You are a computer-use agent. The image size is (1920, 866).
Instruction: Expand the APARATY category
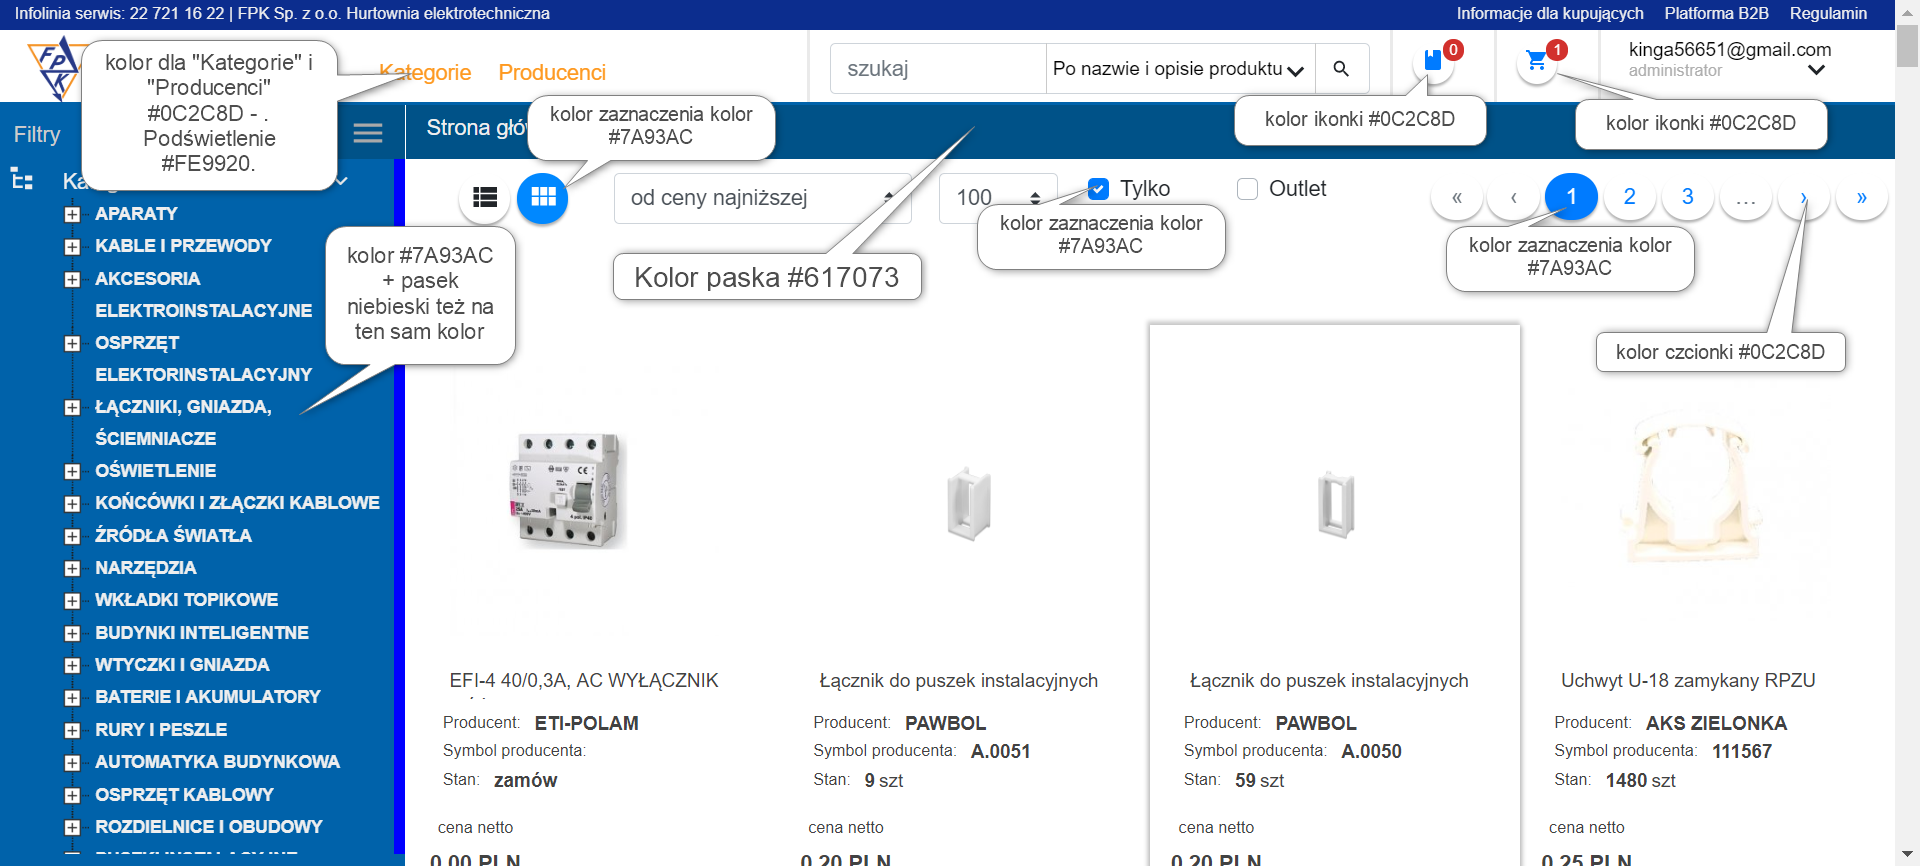click(x=72, y=214)
